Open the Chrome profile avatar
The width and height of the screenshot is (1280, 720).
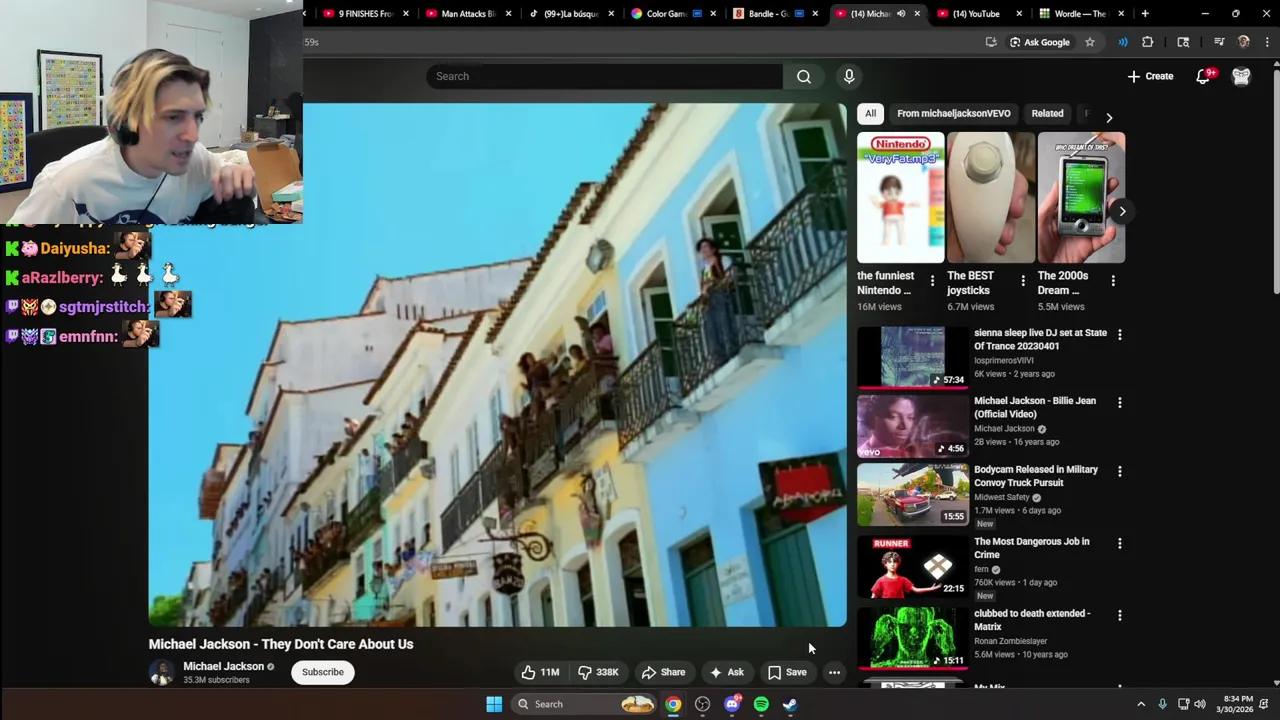coord(1244,42)
